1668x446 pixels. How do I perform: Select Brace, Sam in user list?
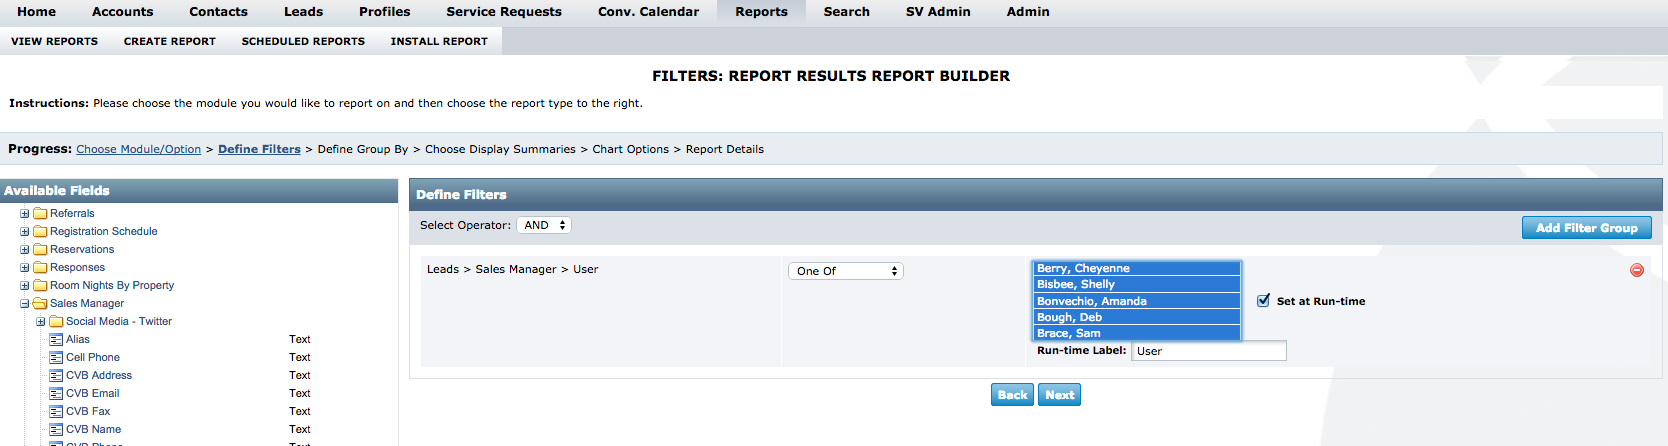coord(1136,333)
